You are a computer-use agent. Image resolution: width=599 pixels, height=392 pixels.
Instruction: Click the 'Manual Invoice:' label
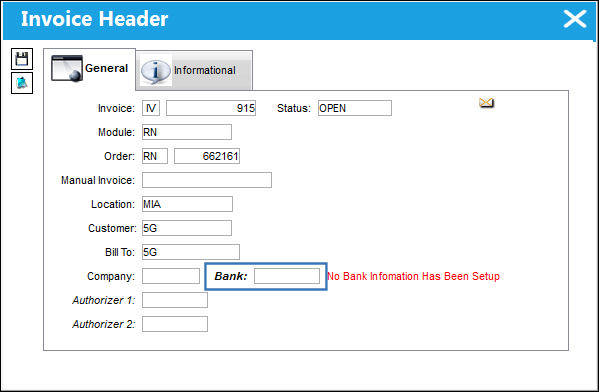(x=98, y=180)
